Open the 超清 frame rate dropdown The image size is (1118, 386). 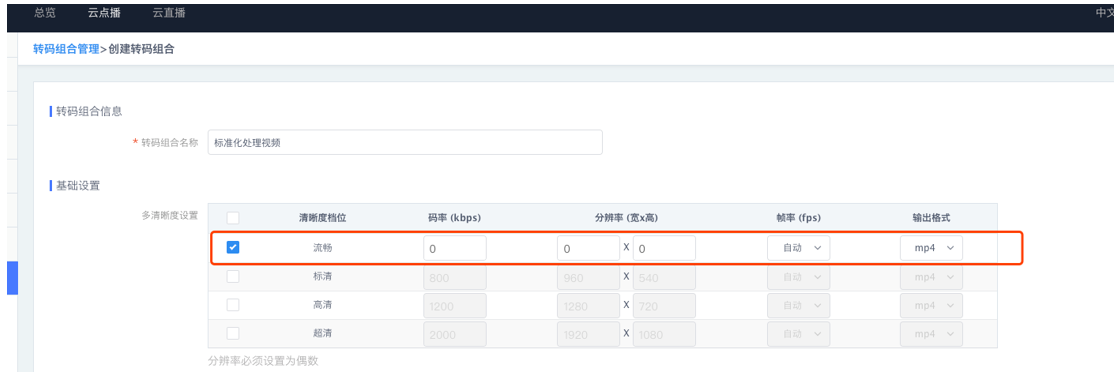click(799, 334)
